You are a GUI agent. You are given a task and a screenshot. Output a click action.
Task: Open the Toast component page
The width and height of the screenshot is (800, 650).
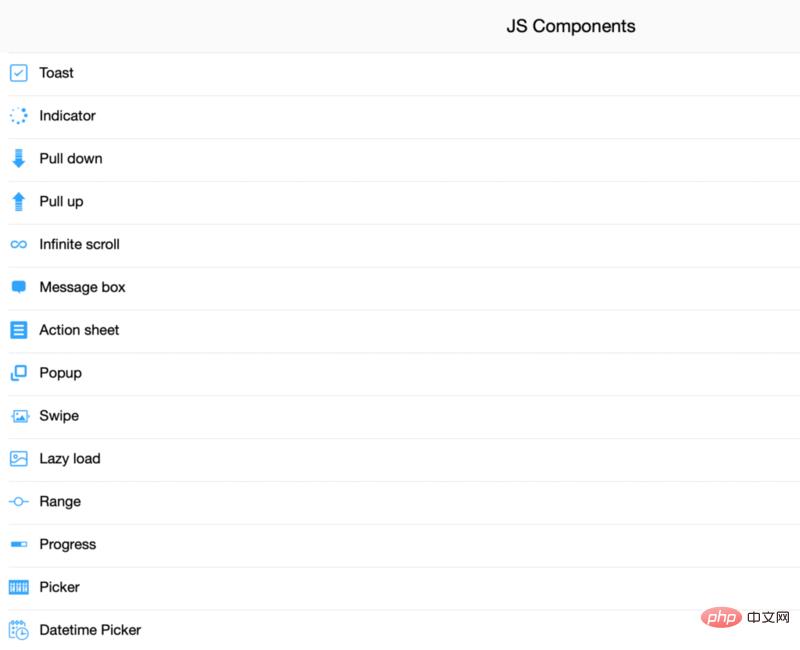click(x=57, y=73)
